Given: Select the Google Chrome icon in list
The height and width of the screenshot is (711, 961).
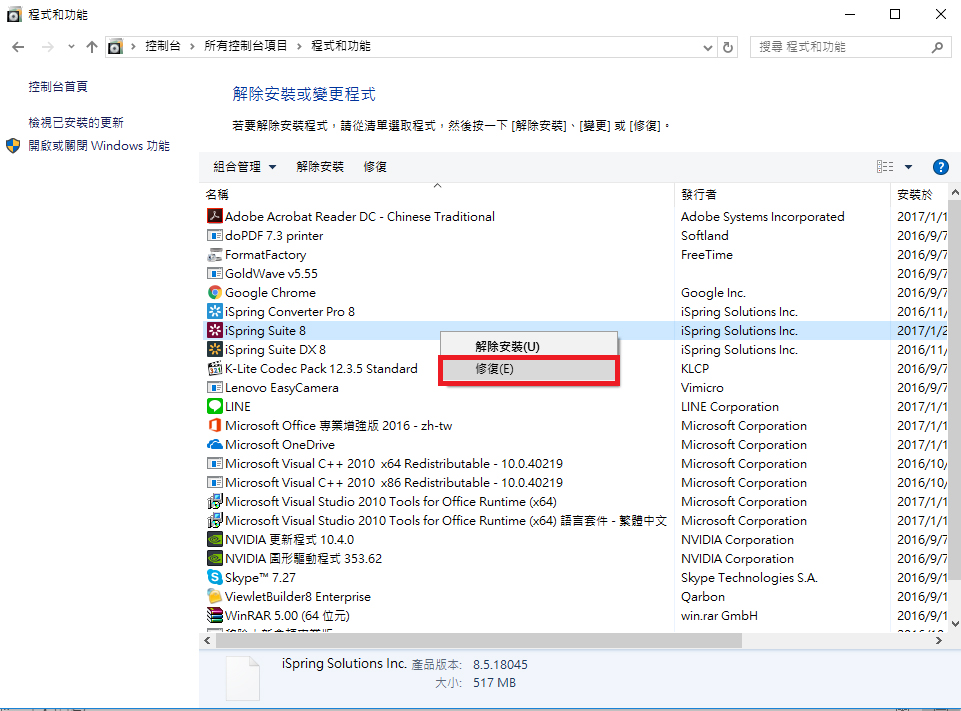Looking at the screenshot, I should tap(213, 293).
